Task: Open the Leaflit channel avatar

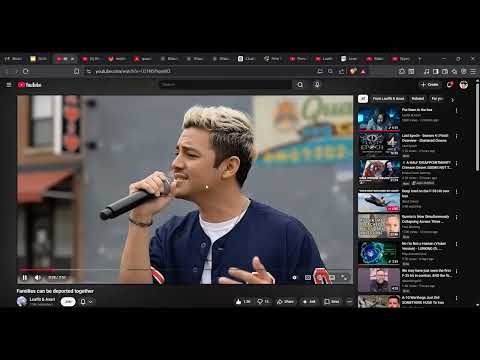Action: pos(22,301)
